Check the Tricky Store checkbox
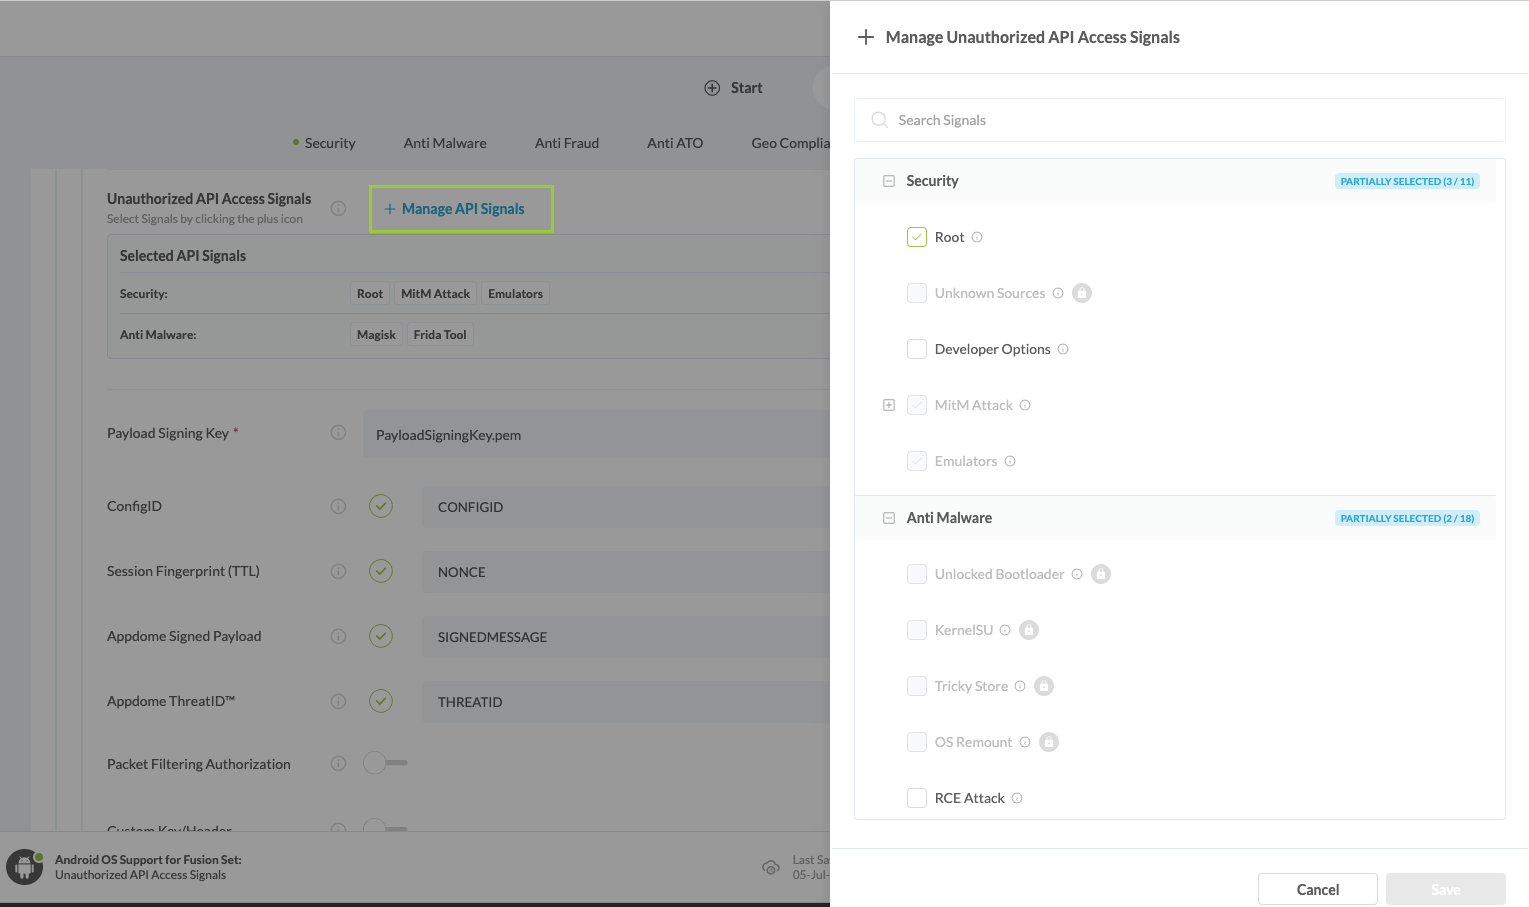This screenshot has width=1529, height=907. click(917, 686)
